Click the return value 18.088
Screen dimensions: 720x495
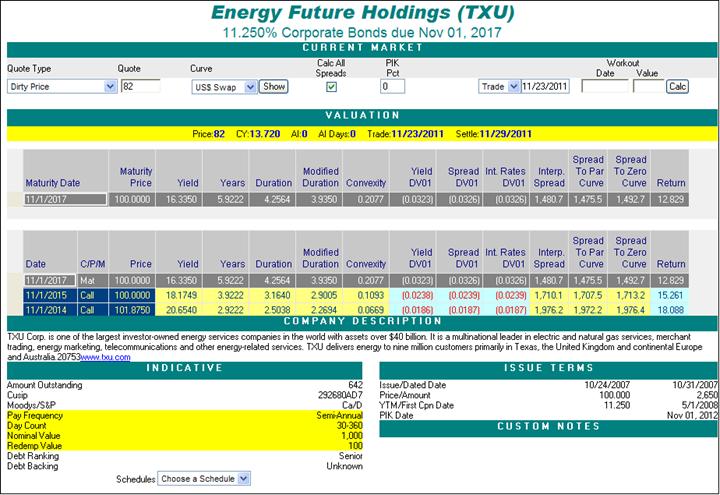670,310
